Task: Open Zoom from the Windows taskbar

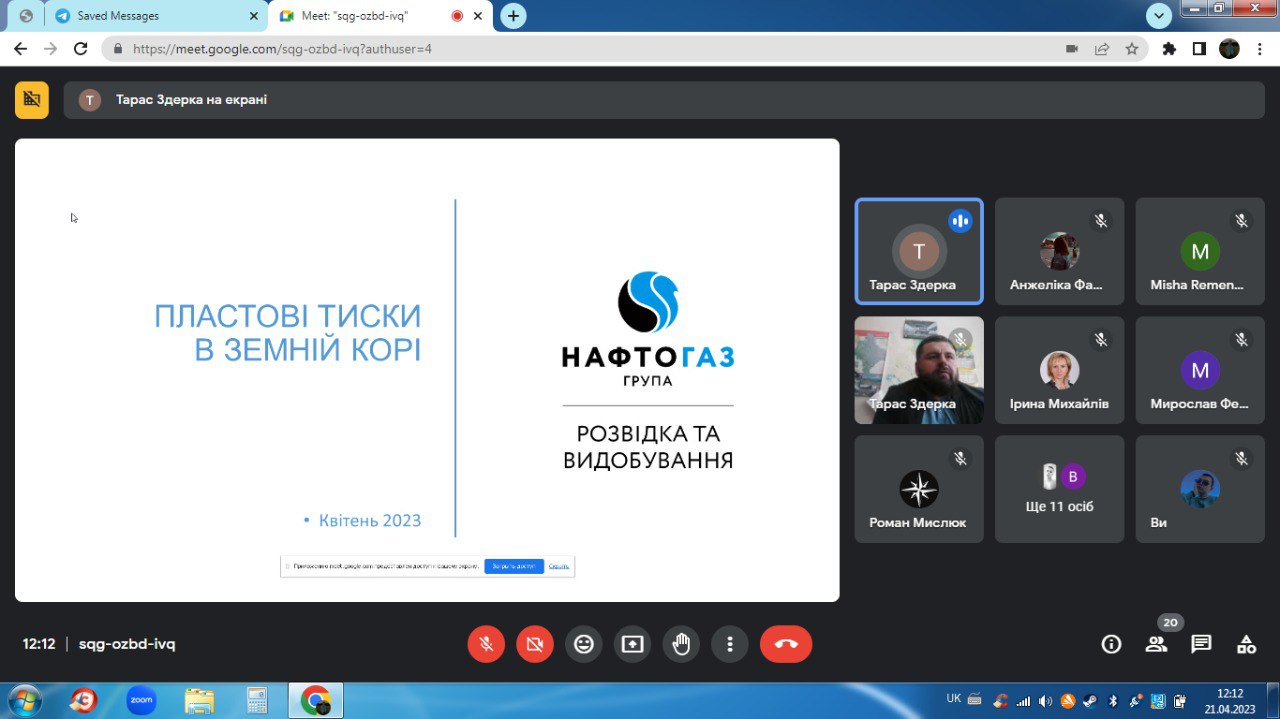Action: coord(141,700)
